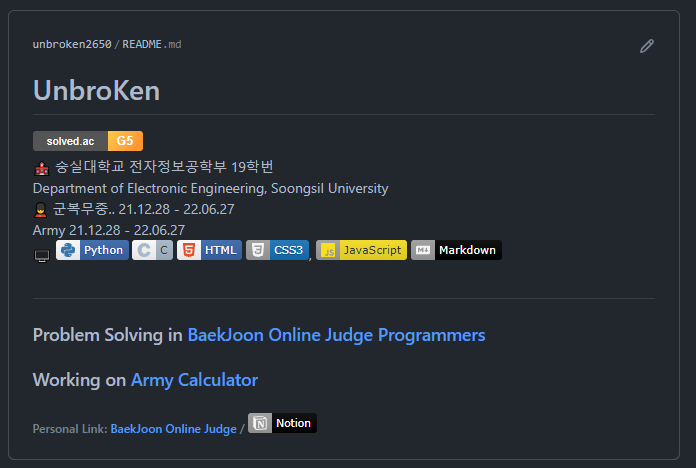The image size is (696, 468).
Task: Click the UnbroKen heading
Action: [x=96, y=91]
